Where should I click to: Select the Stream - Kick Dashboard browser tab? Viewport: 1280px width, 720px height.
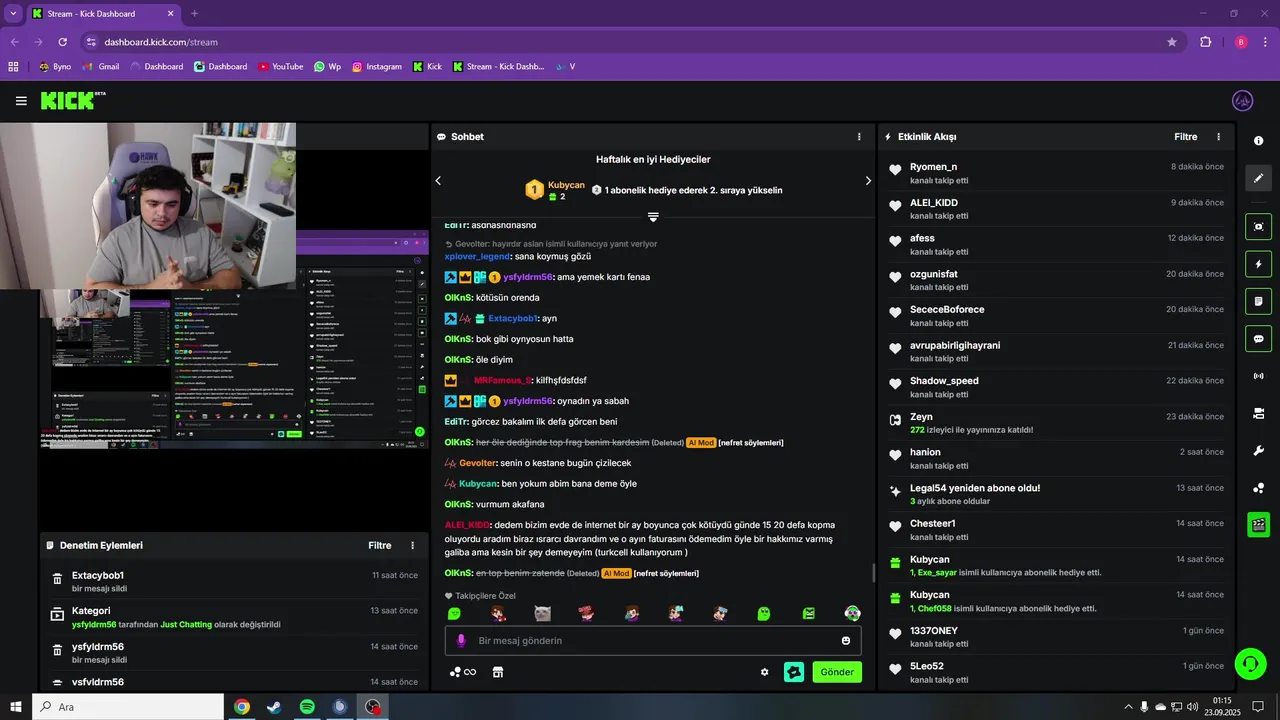tap(103, 13)
